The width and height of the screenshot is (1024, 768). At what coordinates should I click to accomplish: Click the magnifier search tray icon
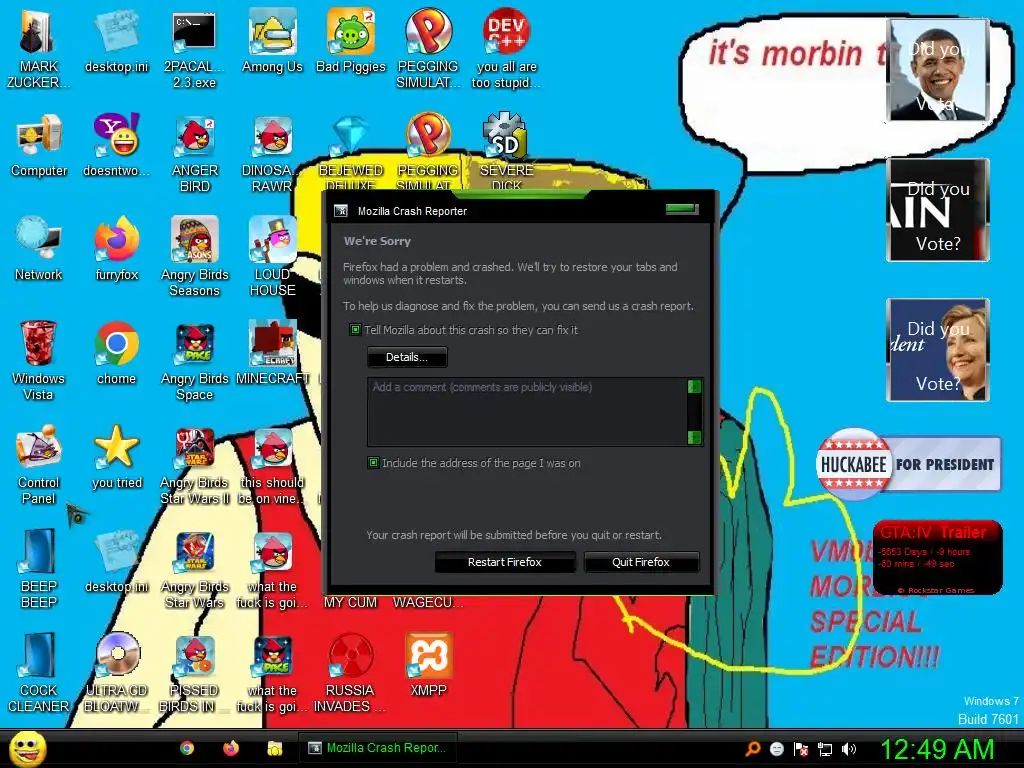tap(753, 749)
